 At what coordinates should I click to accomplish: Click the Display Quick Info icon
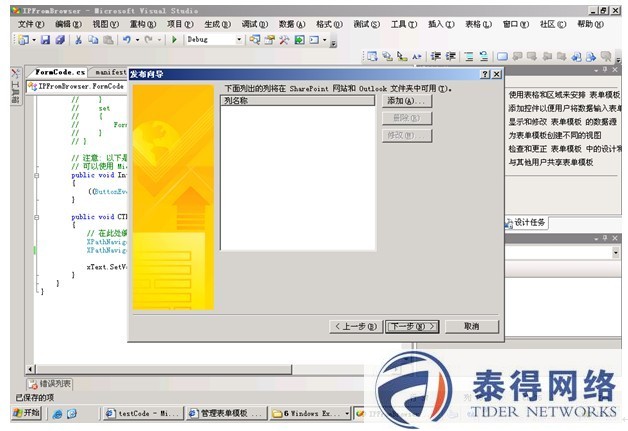tap(402, 56)
